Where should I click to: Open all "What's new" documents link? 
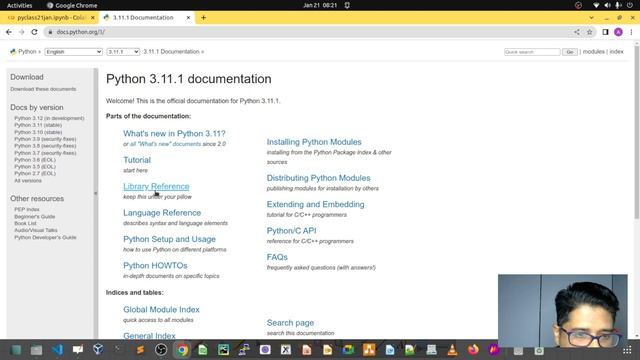(x=165, y=144)
